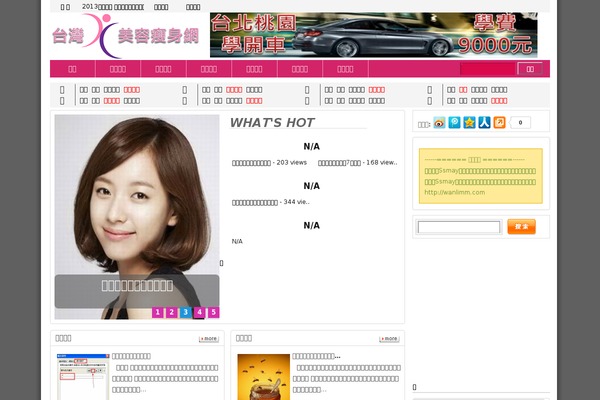Go to slide 1 in the photo slideshow
Viewport: 600px width, 400px height.
pos(157,312)
